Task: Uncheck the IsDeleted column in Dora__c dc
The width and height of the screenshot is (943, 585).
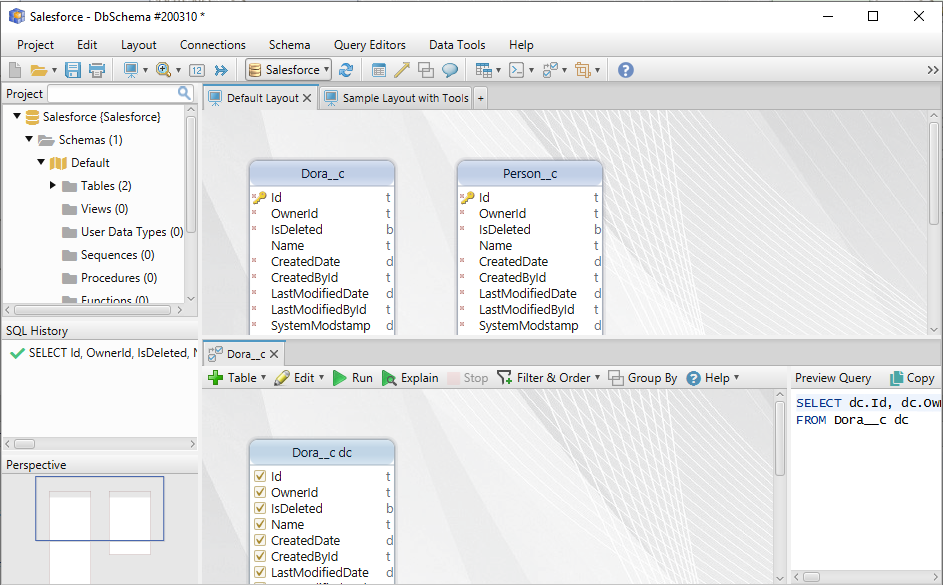Action: click(x=260, y=508)
